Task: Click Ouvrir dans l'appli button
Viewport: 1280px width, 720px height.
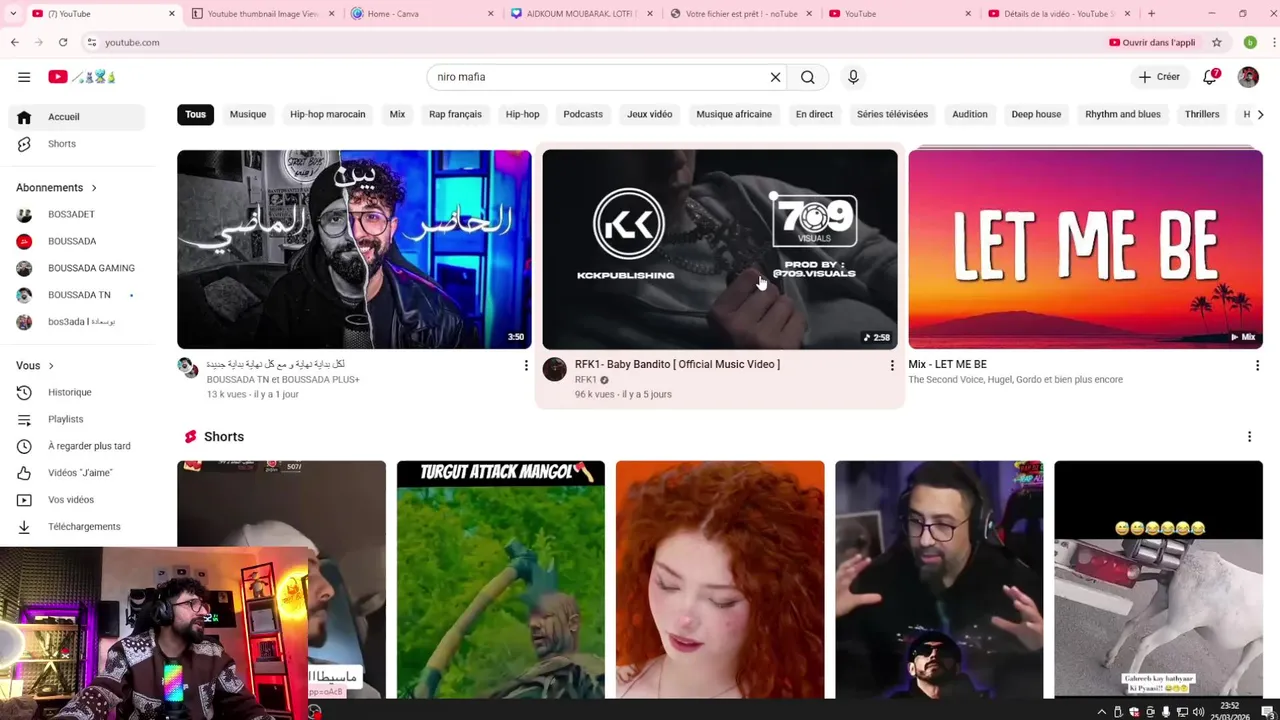Action: coord(1152,42)
